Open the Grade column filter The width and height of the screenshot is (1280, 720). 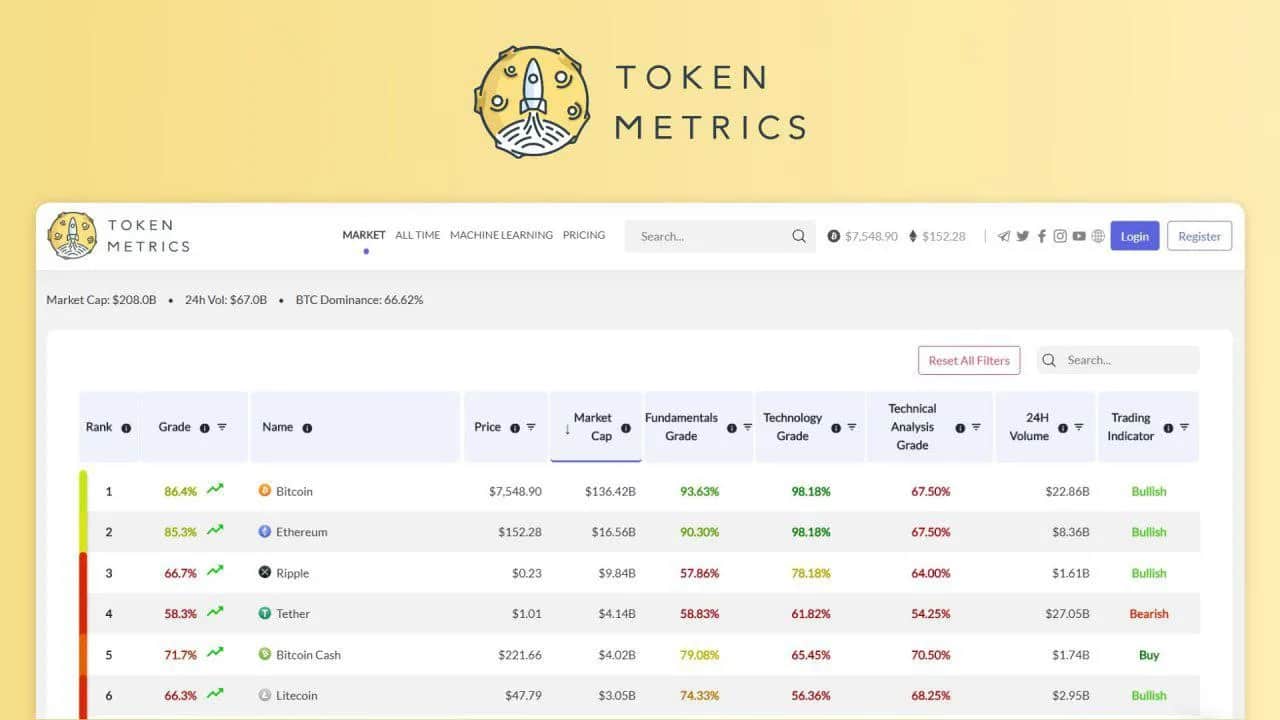pos(222,427)
